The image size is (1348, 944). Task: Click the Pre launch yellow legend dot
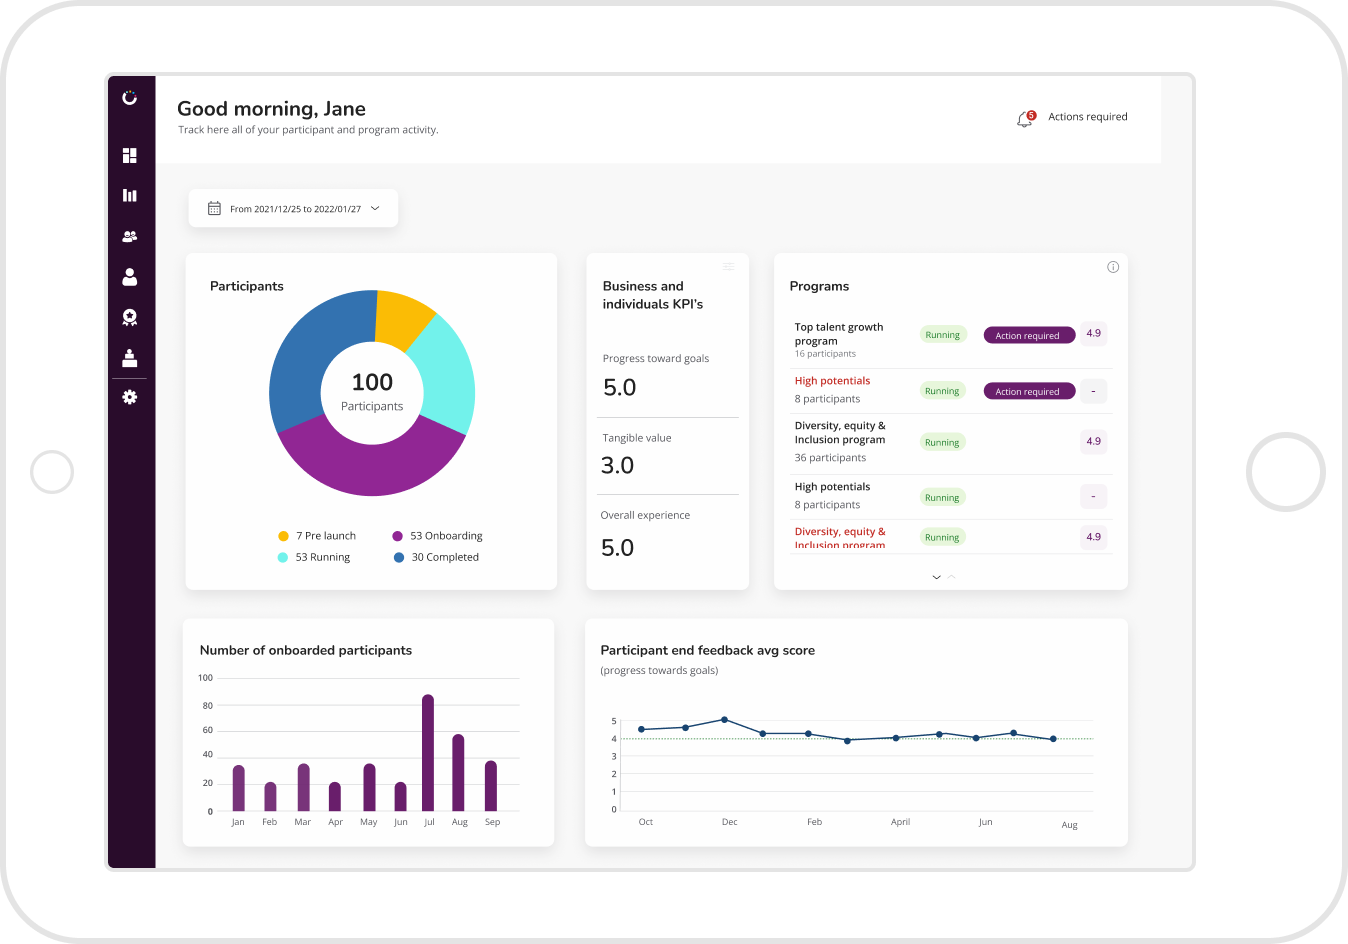click(x=283, y=536)
